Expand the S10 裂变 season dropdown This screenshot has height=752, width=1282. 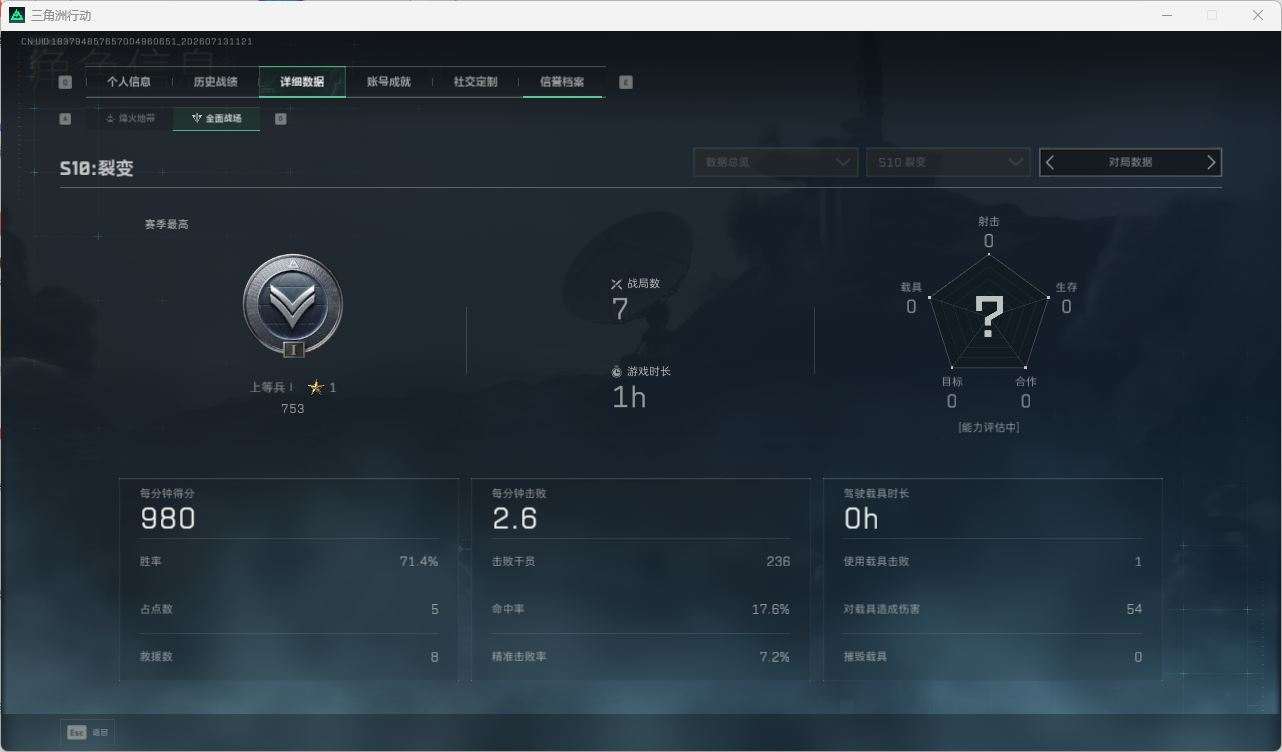947,162
